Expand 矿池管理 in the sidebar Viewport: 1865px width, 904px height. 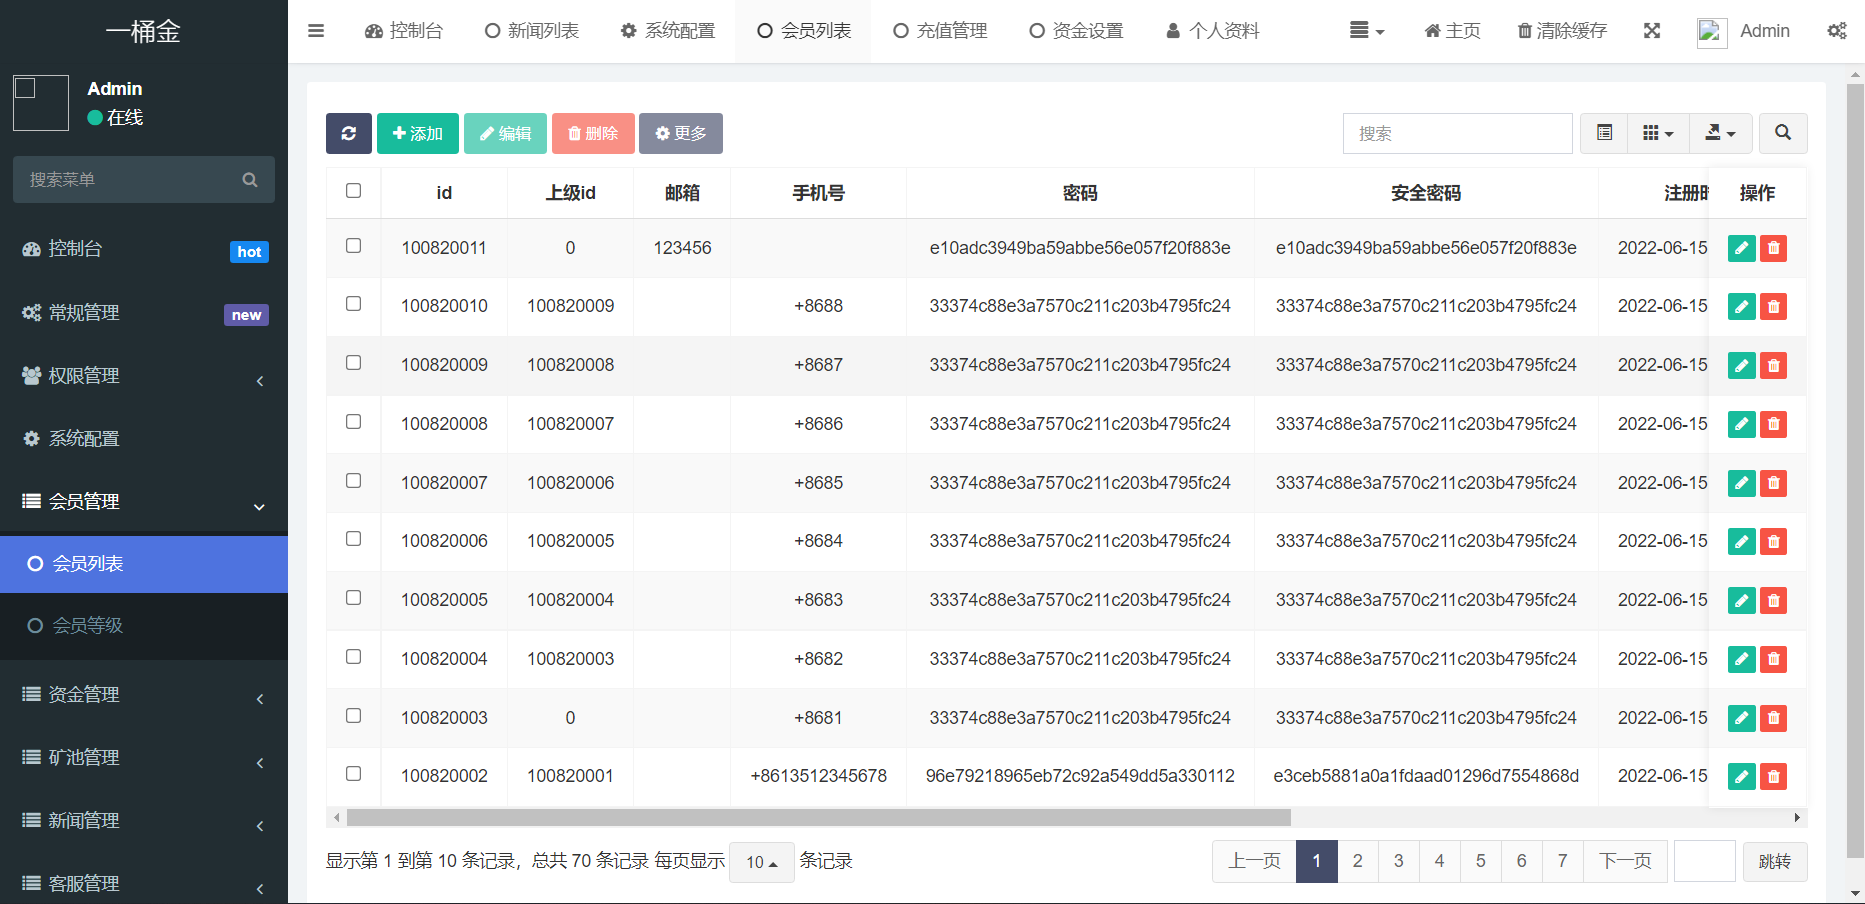pos(144,758)
